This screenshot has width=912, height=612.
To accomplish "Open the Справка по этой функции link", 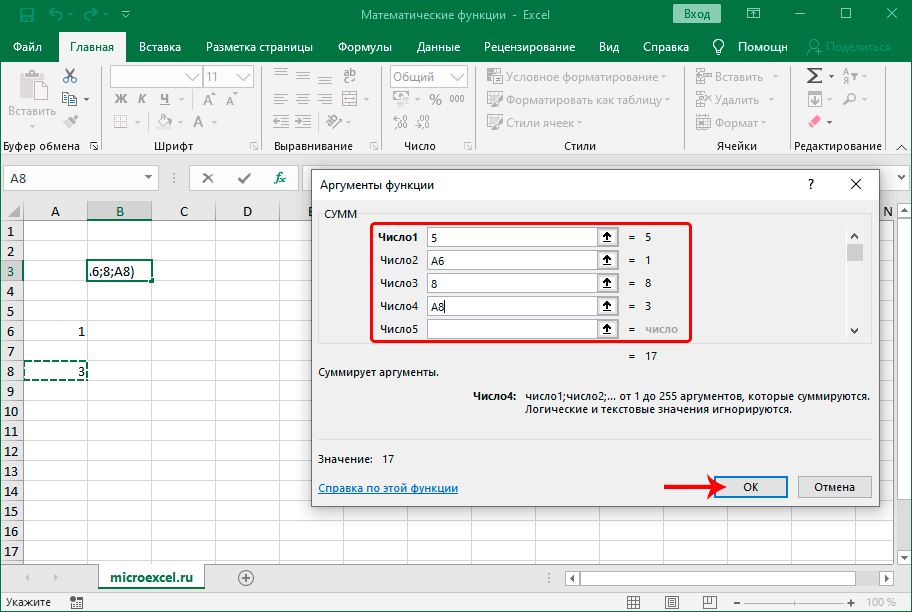I will click(x=388, y=488).
